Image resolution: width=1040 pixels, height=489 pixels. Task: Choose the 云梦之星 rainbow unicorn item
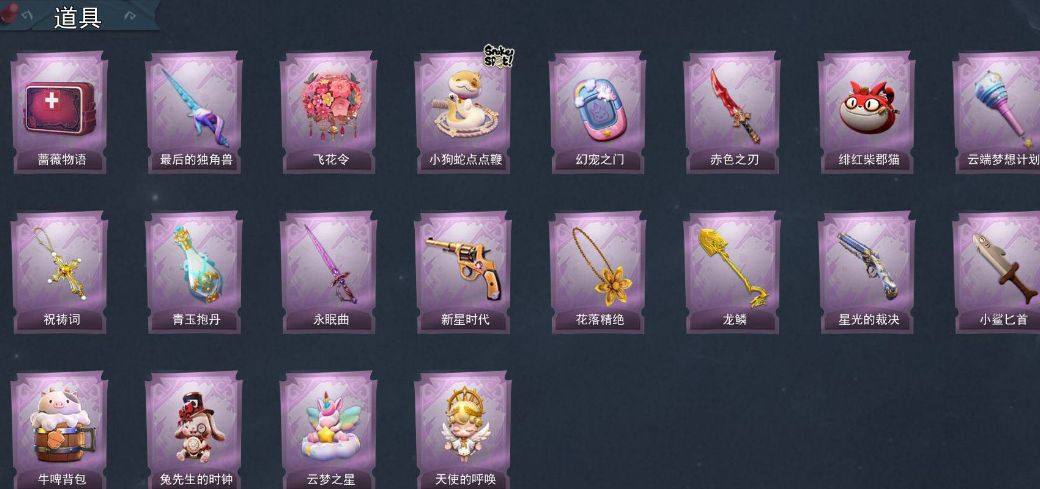tap(328, 430)
